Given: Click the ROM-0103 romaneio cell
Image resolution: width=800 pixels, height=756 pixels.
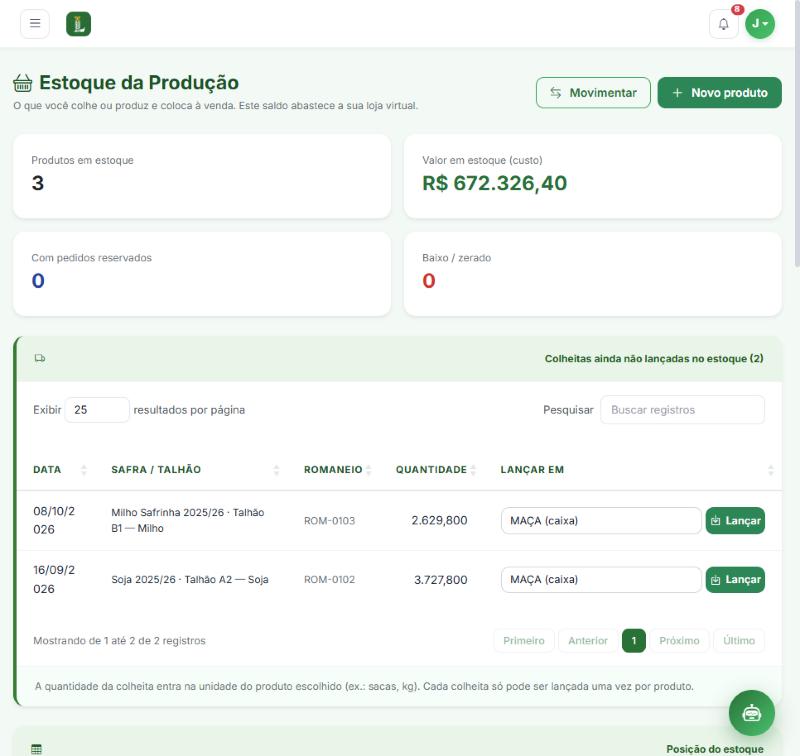Looking at the screenshot, I should click(x=329, y=521).
